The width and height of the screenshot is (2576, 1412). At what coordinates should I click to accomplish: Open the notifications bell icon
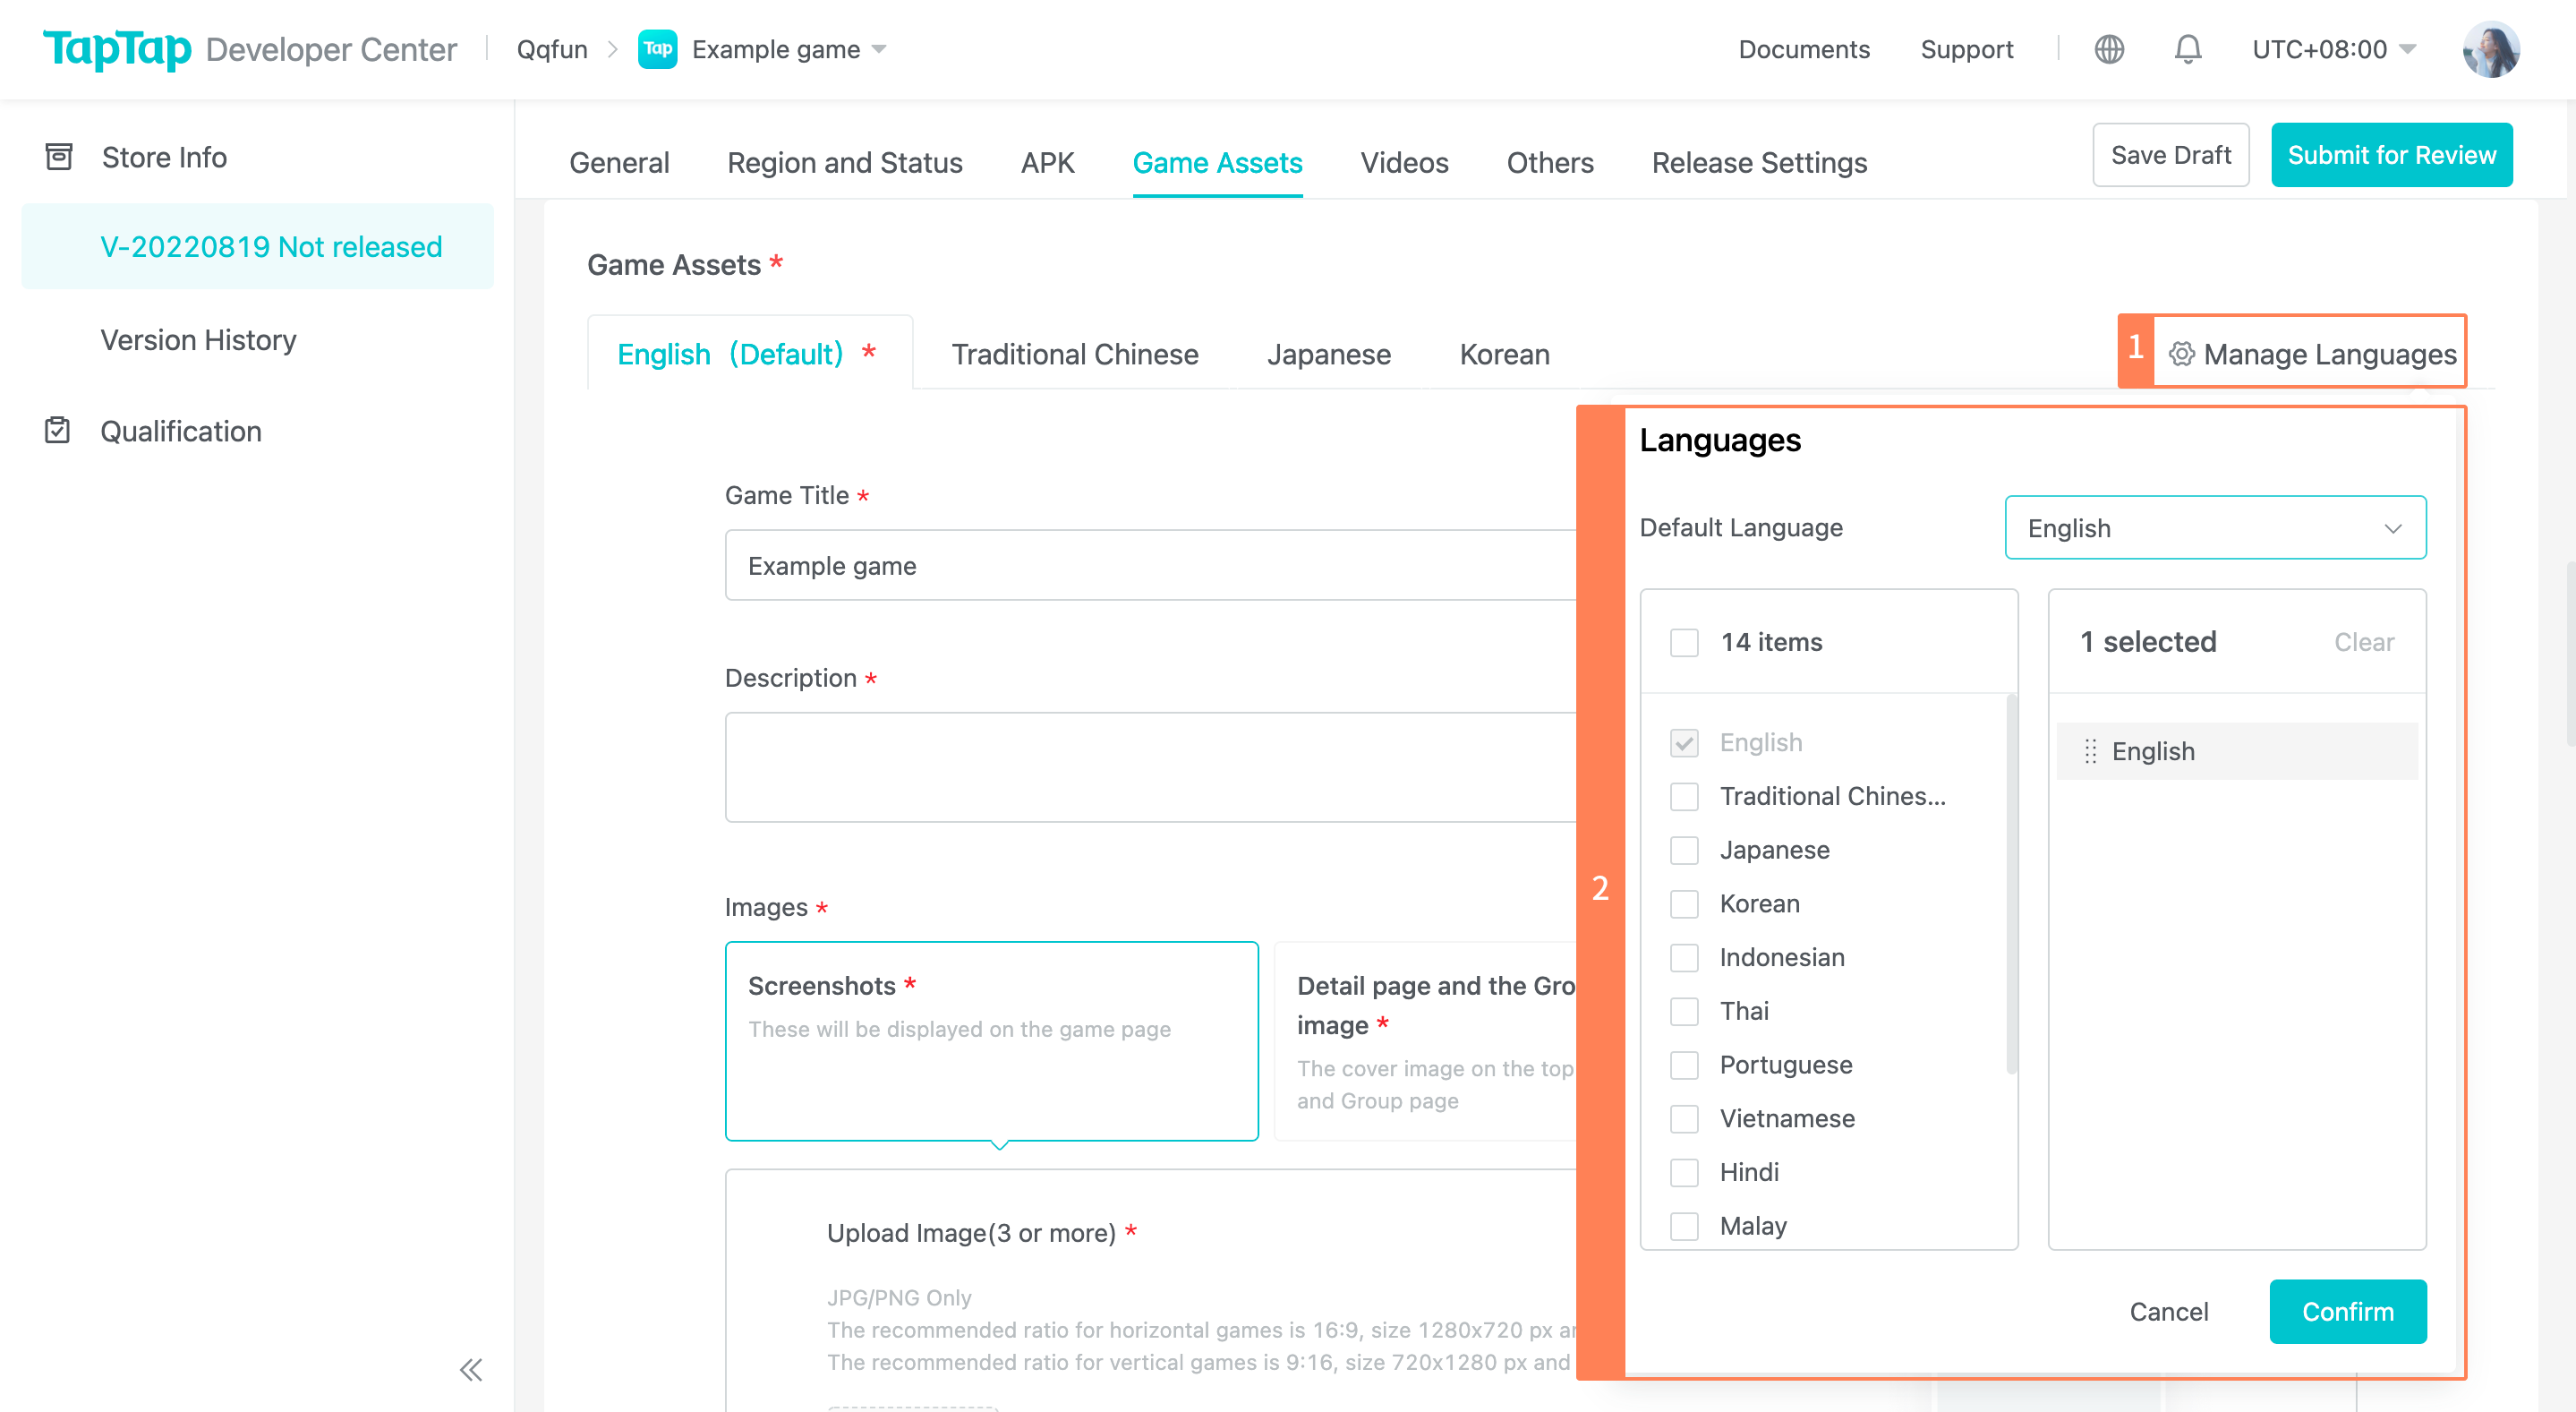(2188, 49)
